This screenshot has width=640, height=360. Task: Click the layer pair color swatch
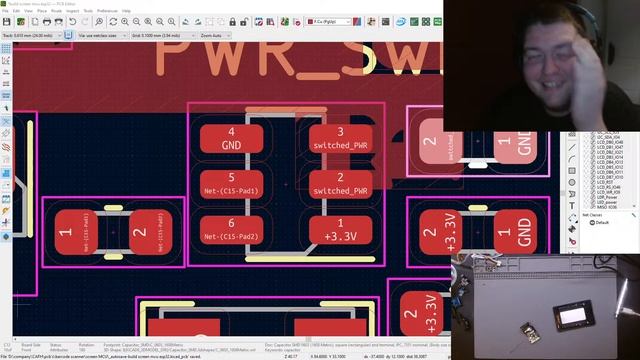(x=357, y=22)
